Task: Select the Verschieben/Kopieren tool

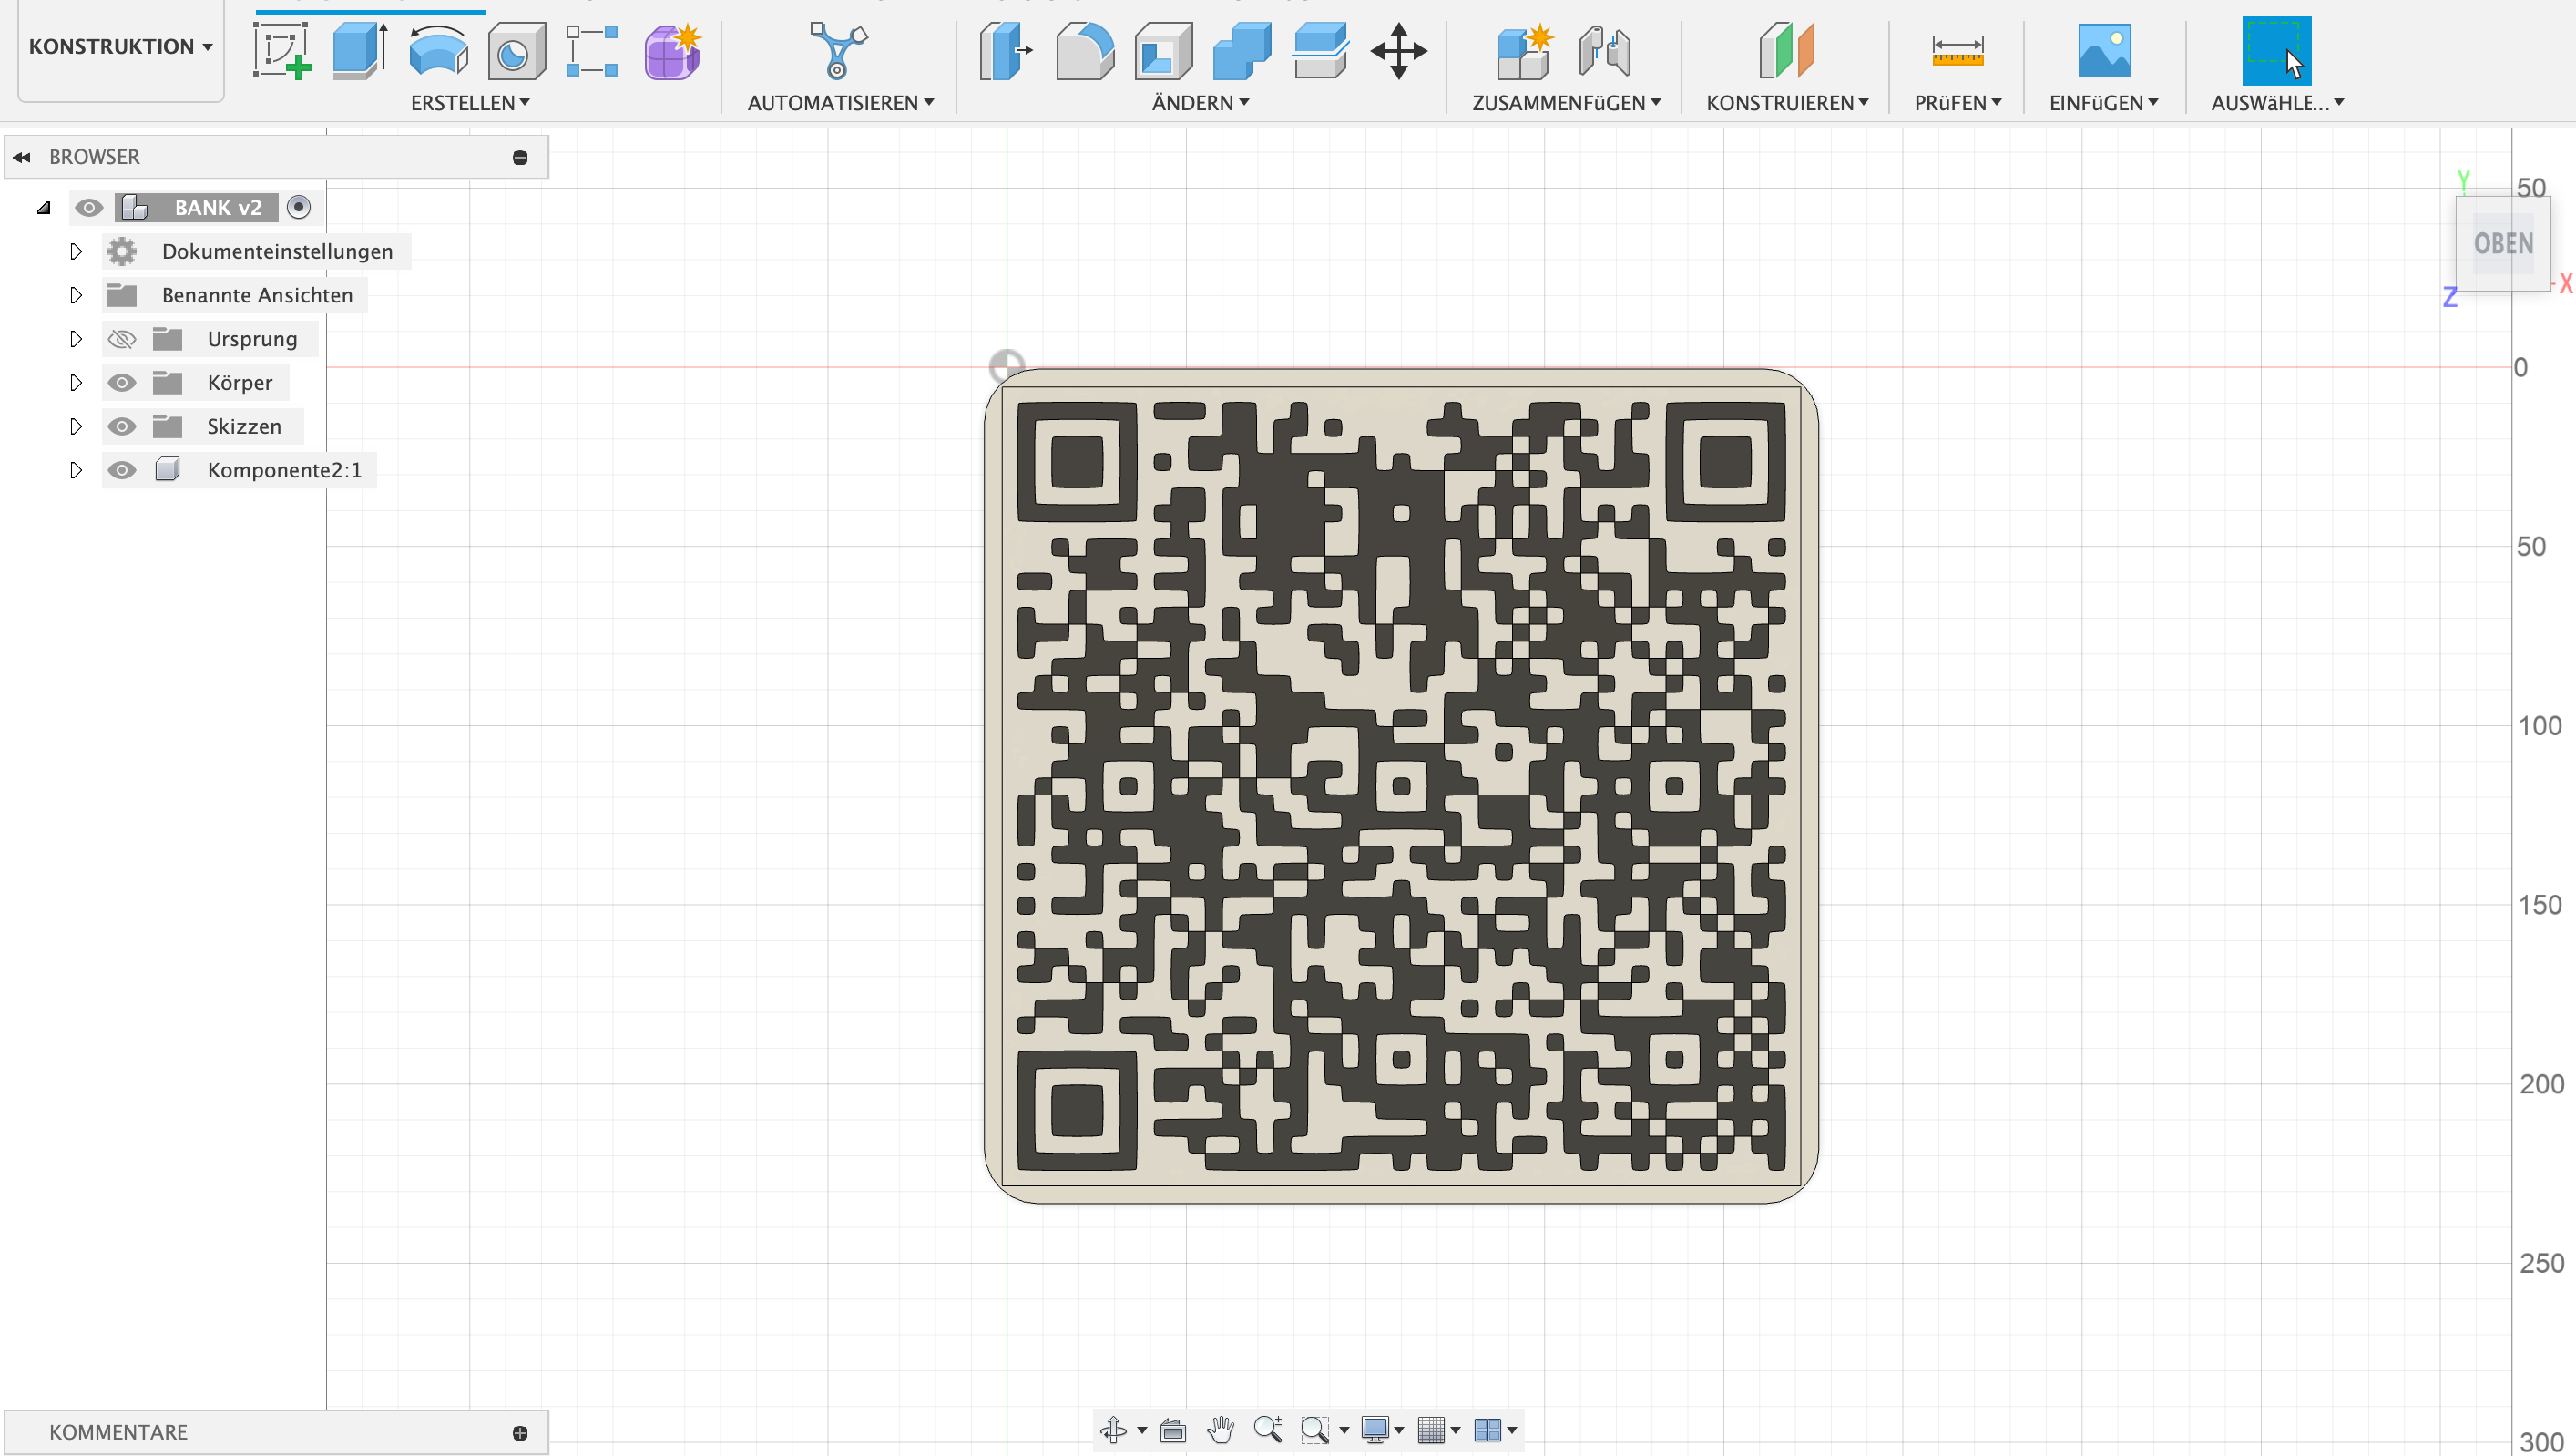Action: [1398, 50]
